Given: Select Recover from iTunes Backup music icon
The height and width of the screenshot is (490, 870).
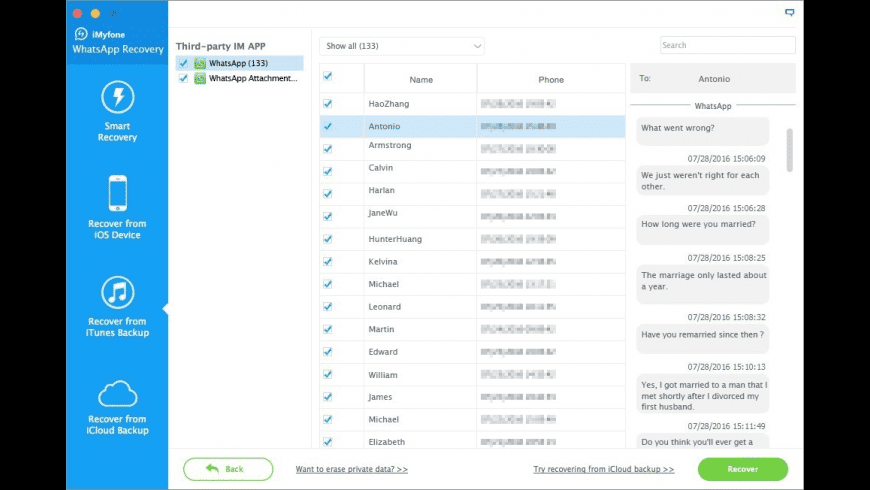Looking at the screenshot, I should [118, 292].
